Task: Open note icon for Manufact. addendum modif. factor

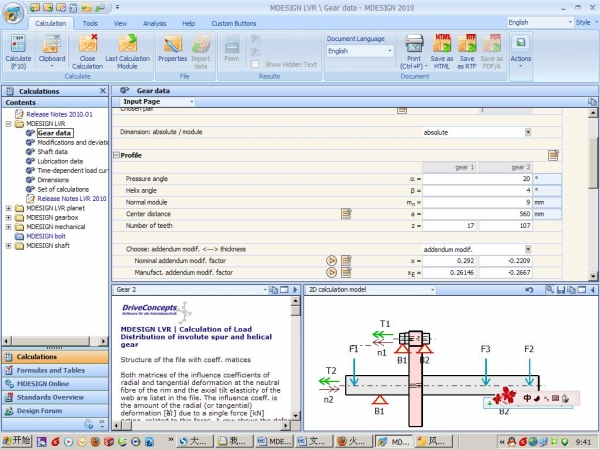Action: (346, 272)
